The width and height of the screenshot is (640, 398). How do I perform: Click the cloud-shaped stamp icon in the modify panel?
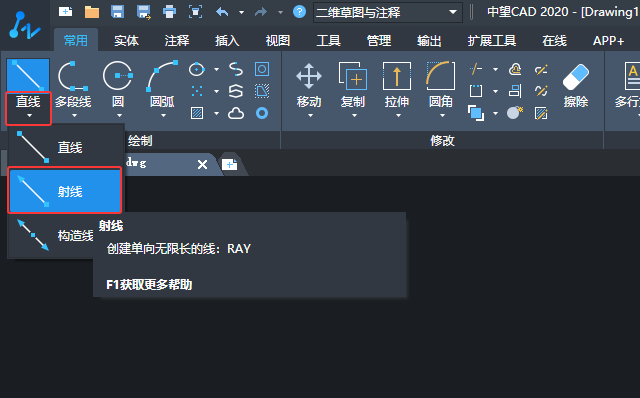click(x=515, y=69)
